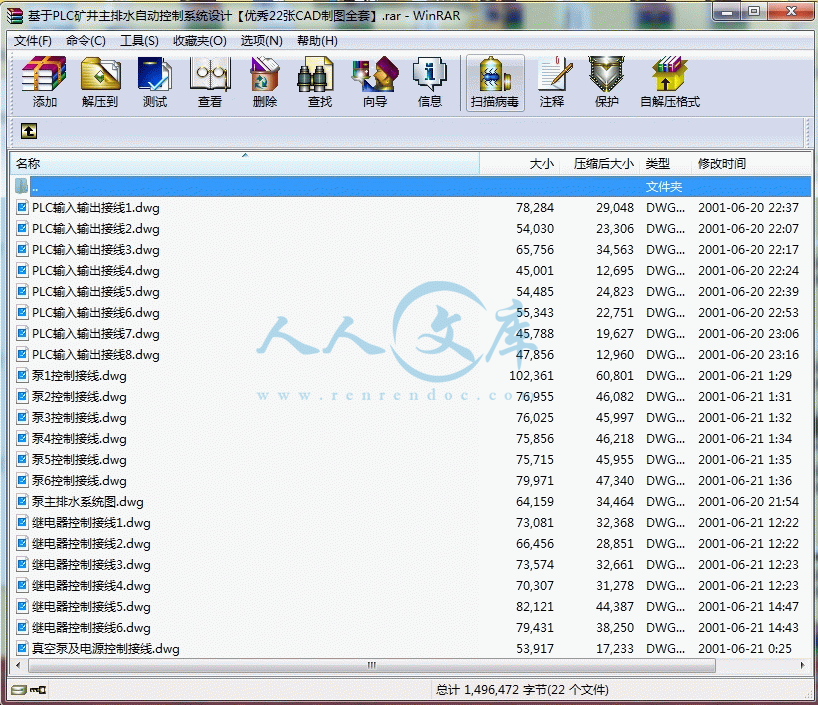The height and width of the screenshot is (705, 818).
Task: Click 文件夹 type in parent row
Action: tap(664, 187)
